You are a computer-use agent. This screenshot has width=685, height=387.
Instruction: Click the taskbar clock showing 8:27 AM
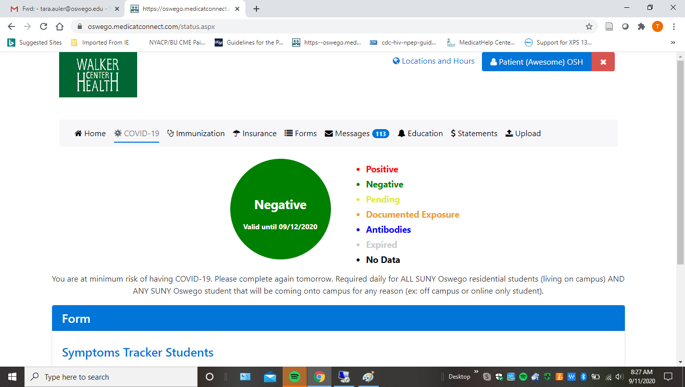641,377
